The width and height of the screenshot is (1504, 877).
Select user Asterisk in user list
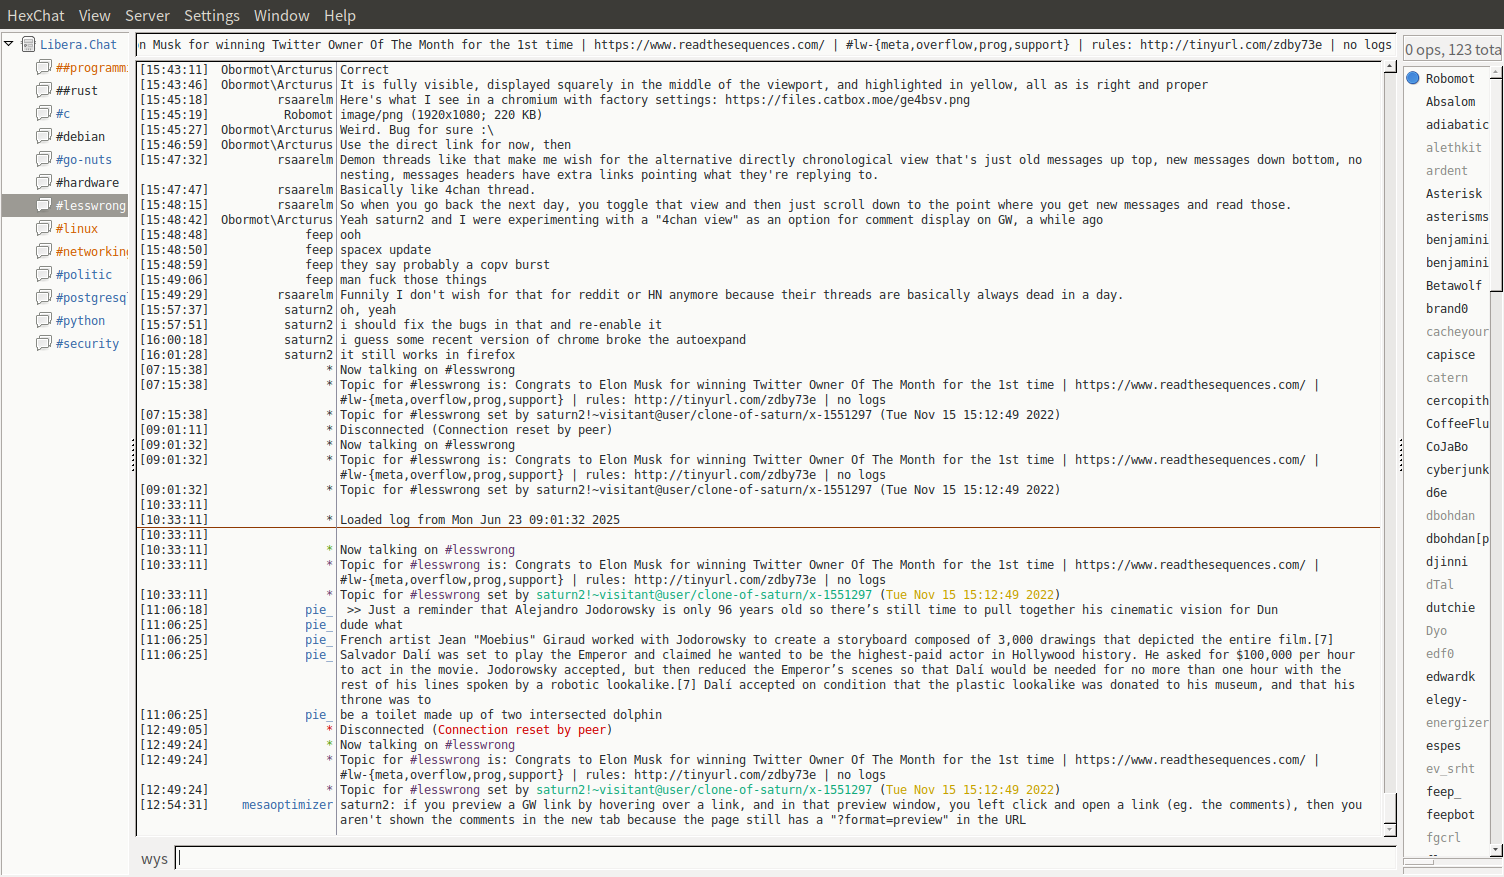tap(1453, 193)
